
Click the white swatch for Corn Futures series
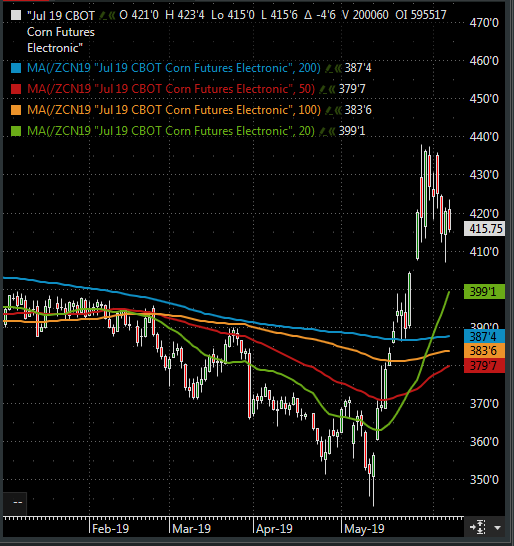(16, 15)
